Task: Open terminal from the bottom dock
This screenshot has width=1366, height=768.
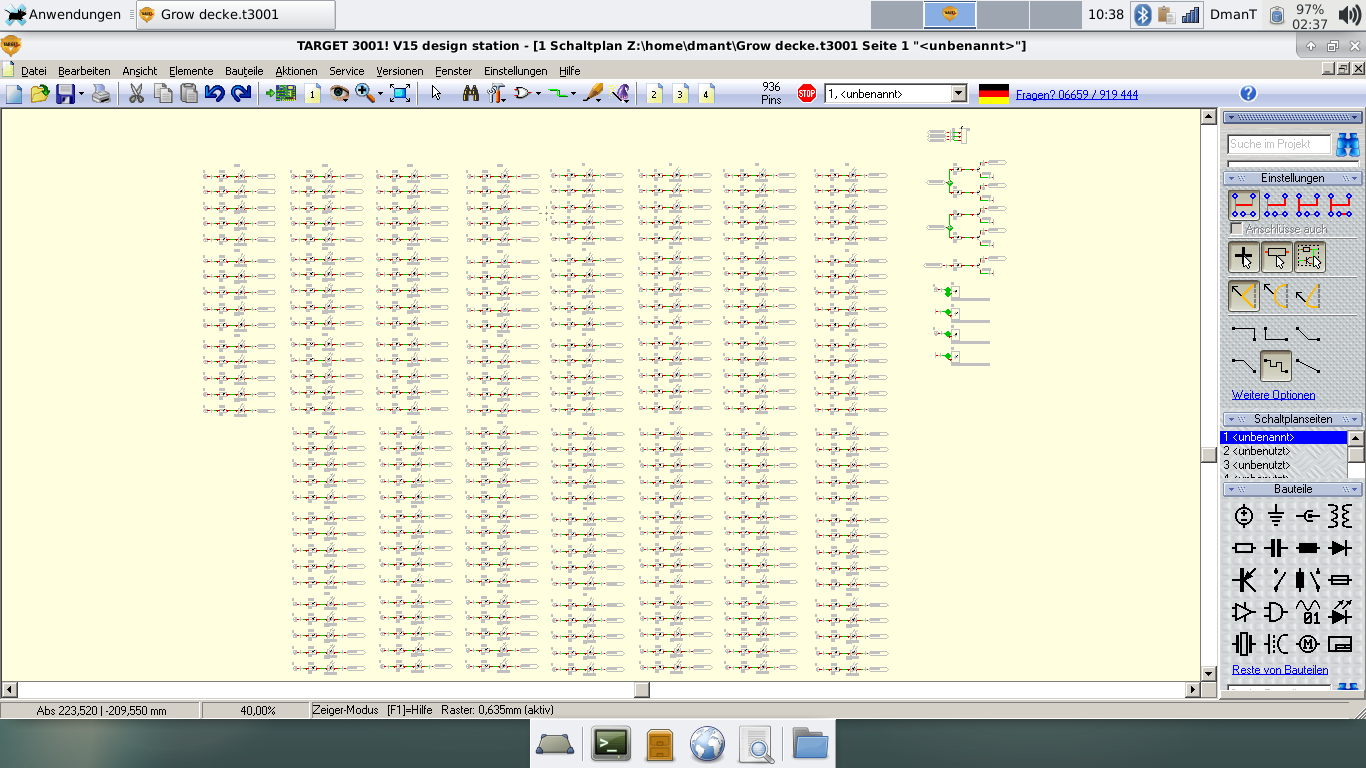Action: [611, 744]
